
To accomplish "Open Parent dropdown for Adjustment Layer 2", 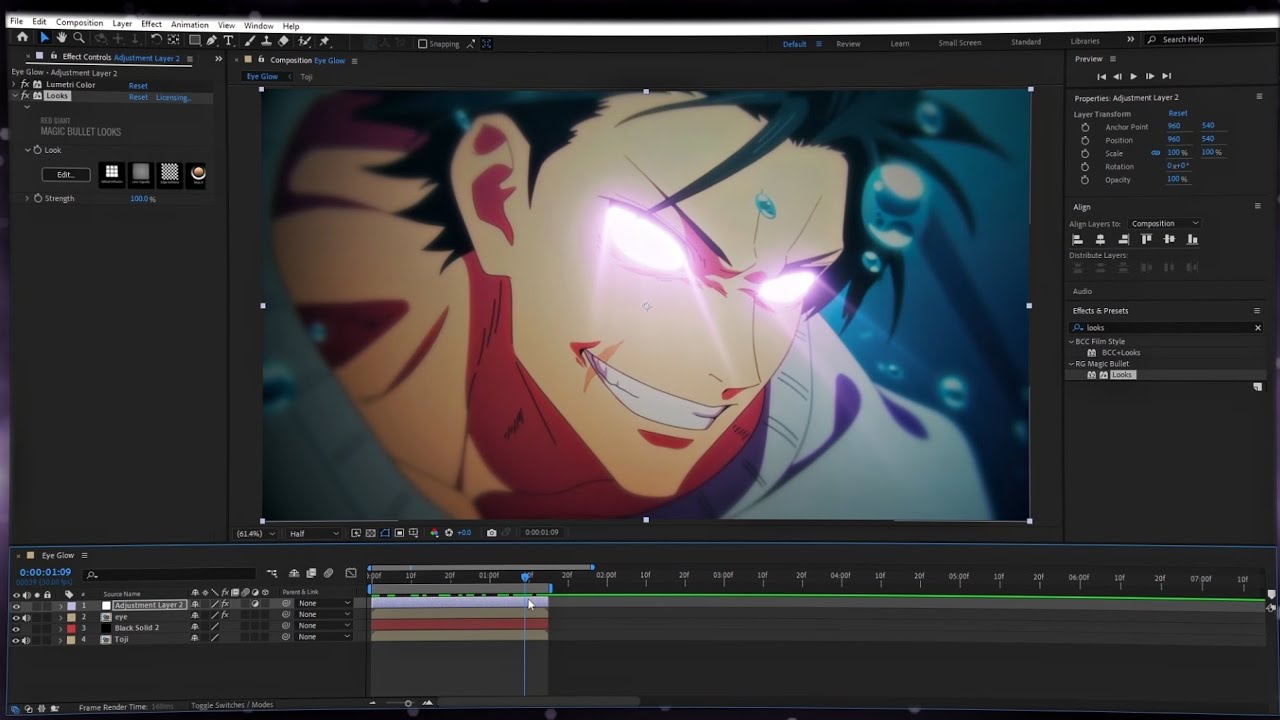I will tap(325, 604).
